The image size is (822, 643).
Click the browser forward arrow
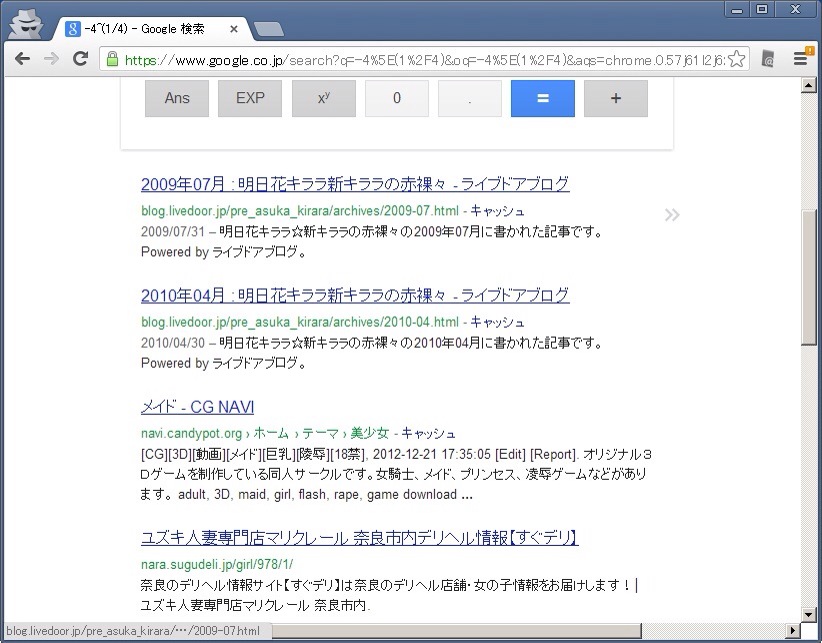pyautogui.click(x=51, y=59)
